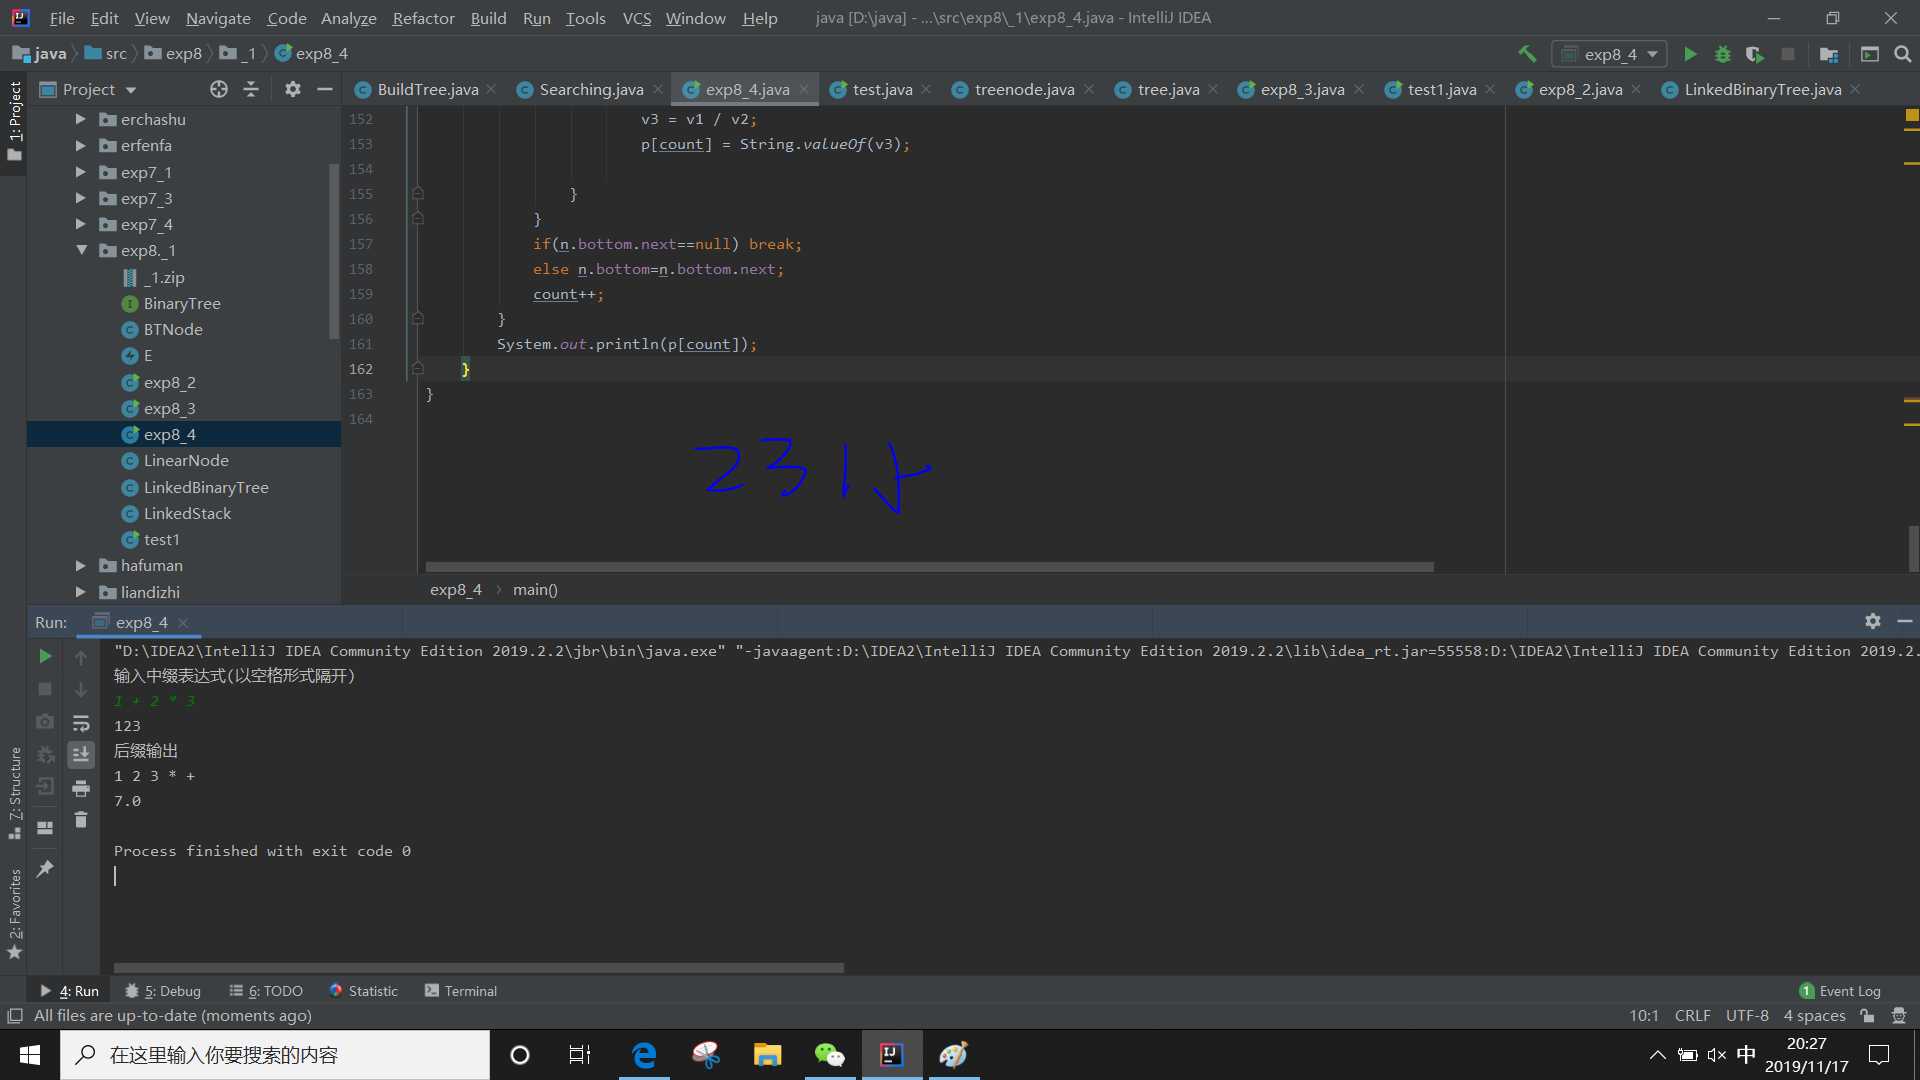Open Project Structure icon in top toolbar
Screen dimensions: 1920x1080
coord(1829,54)
